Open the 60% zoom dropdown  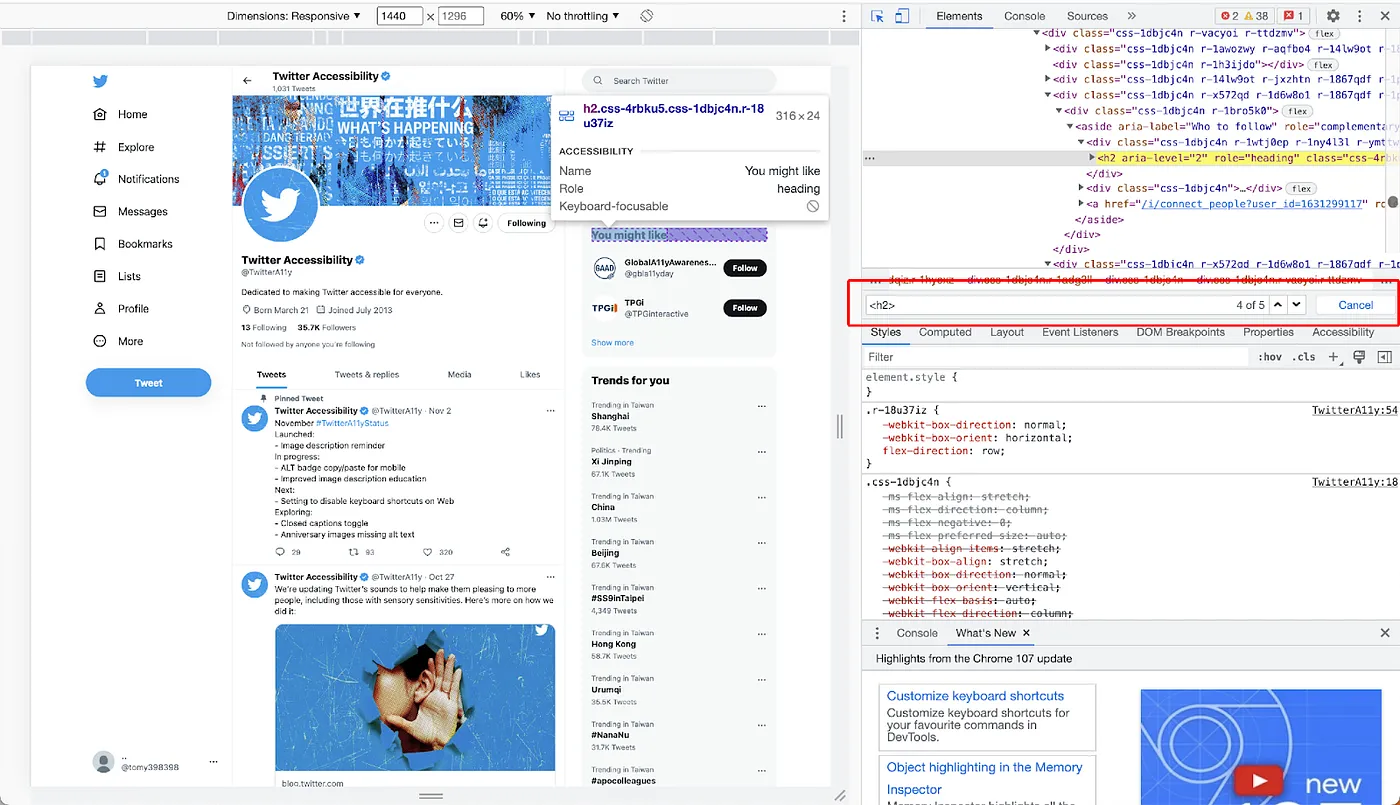tap(517, 16)
